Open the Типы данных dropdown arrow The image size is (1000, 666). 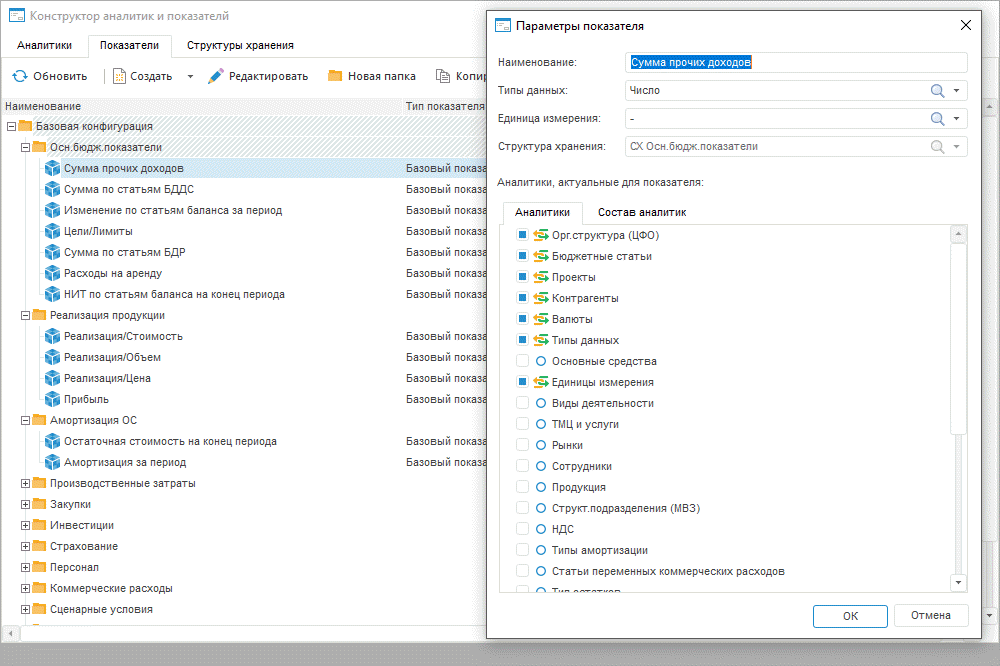(x=957, y=91)
